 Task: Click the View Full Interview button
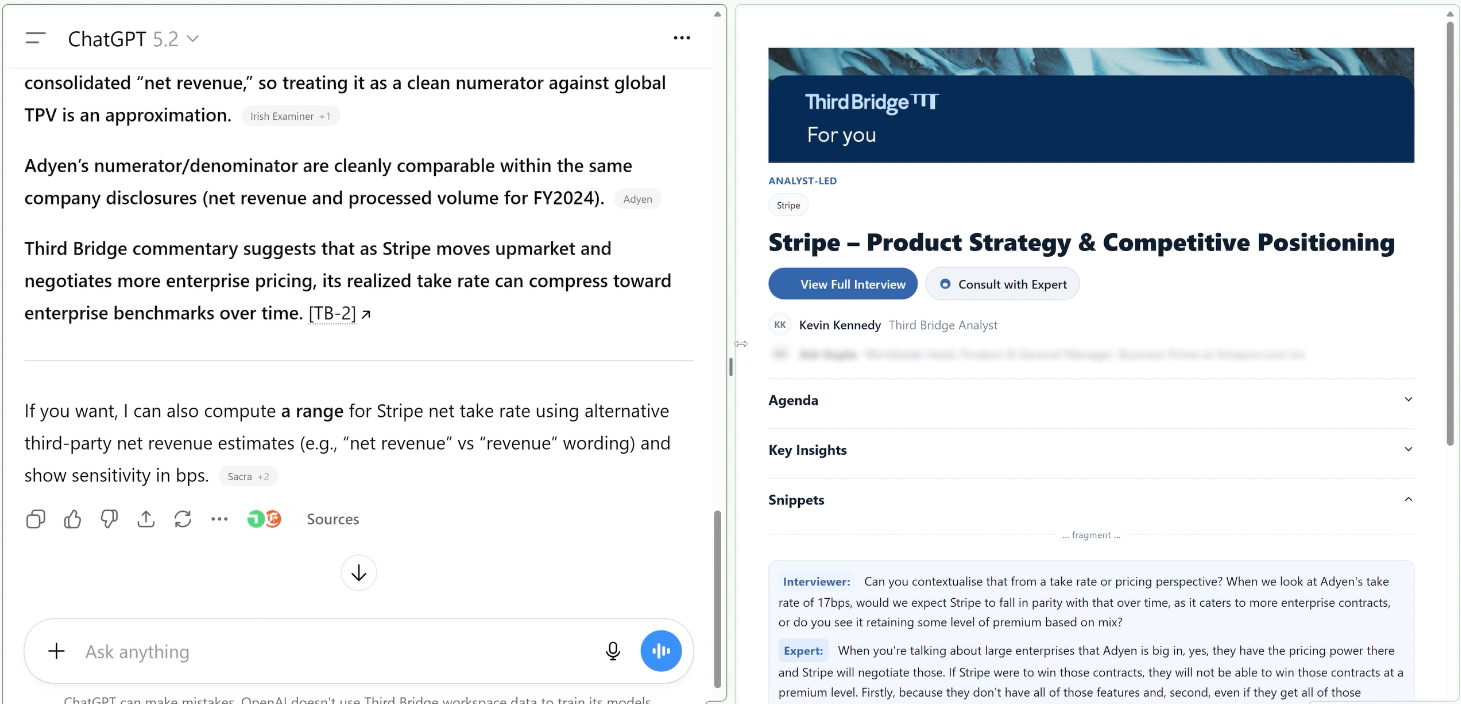point(843,284)
